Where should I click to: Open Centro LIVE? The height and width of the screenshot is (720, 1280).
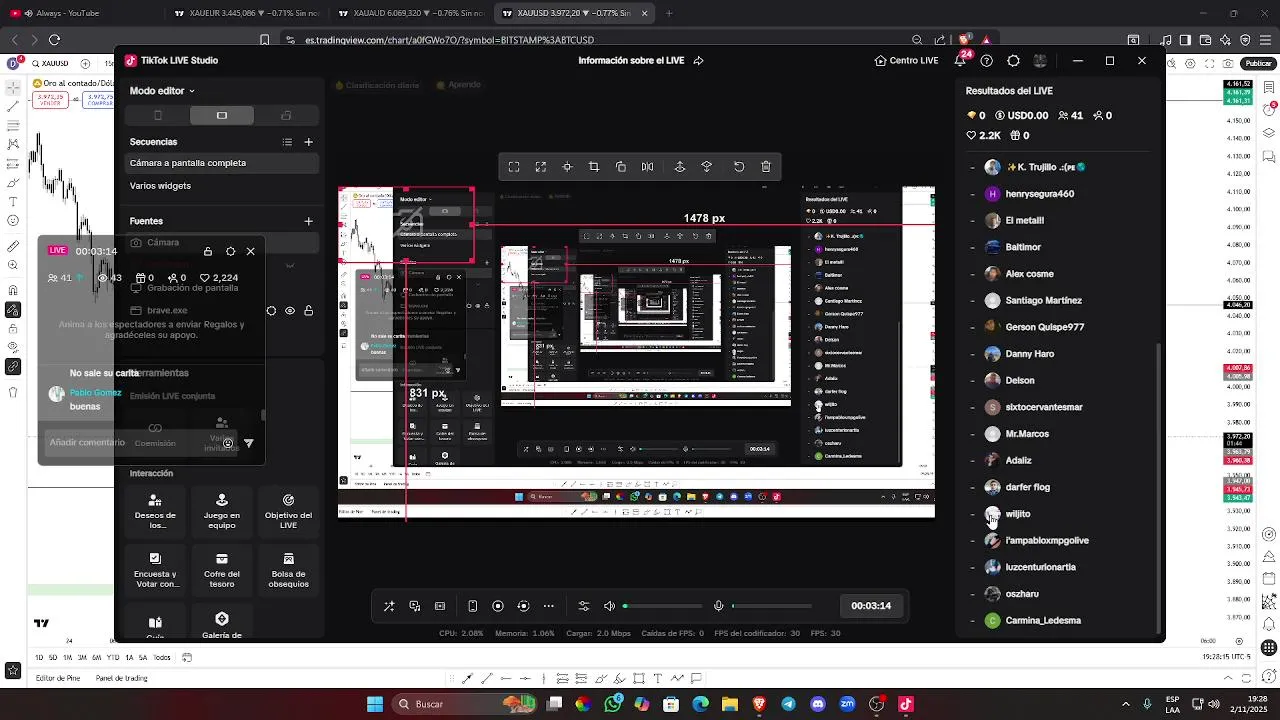click(906, 60)
